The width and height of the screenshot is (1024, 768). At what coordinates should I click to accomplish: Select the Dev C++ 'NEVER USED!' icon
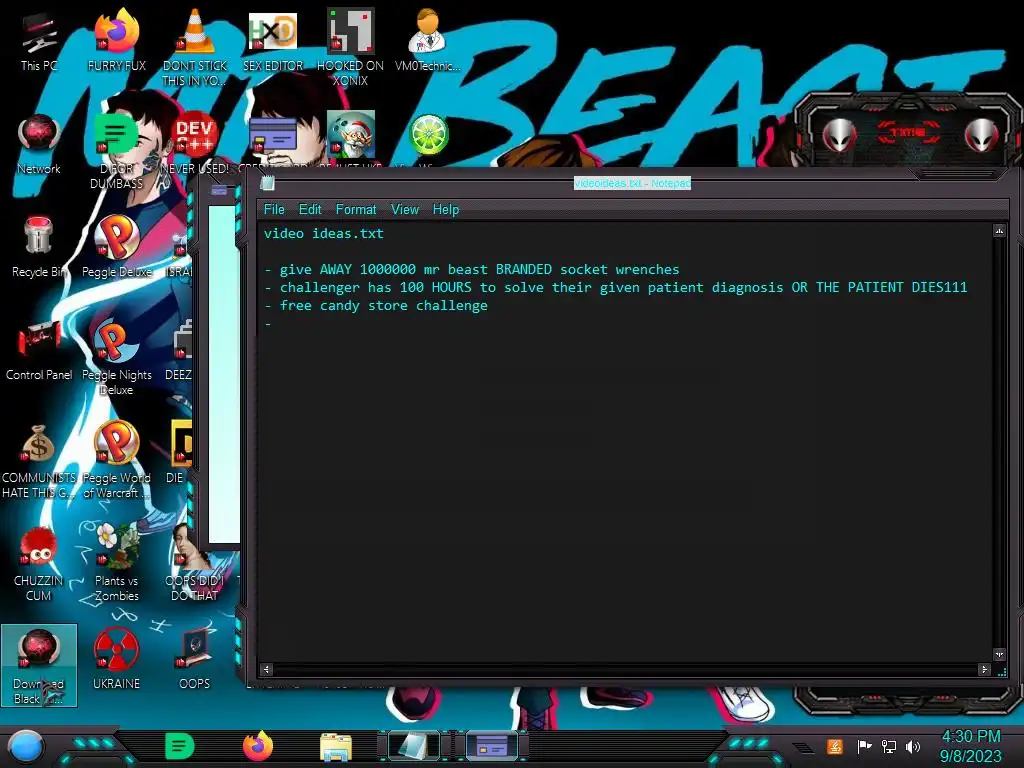coord(195,144)
